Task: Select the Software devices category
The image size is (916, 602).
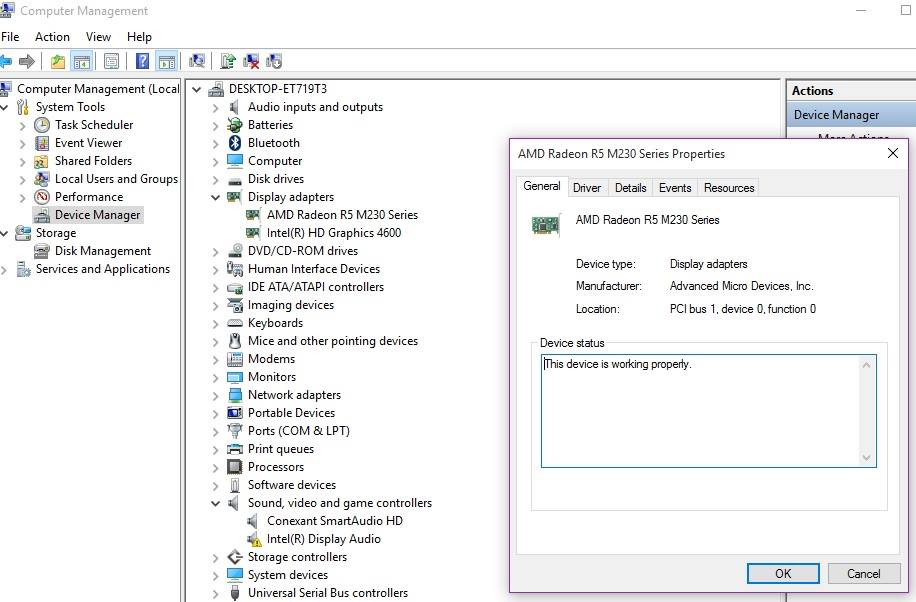Action: pyautogui.click(x=292, y=485)
